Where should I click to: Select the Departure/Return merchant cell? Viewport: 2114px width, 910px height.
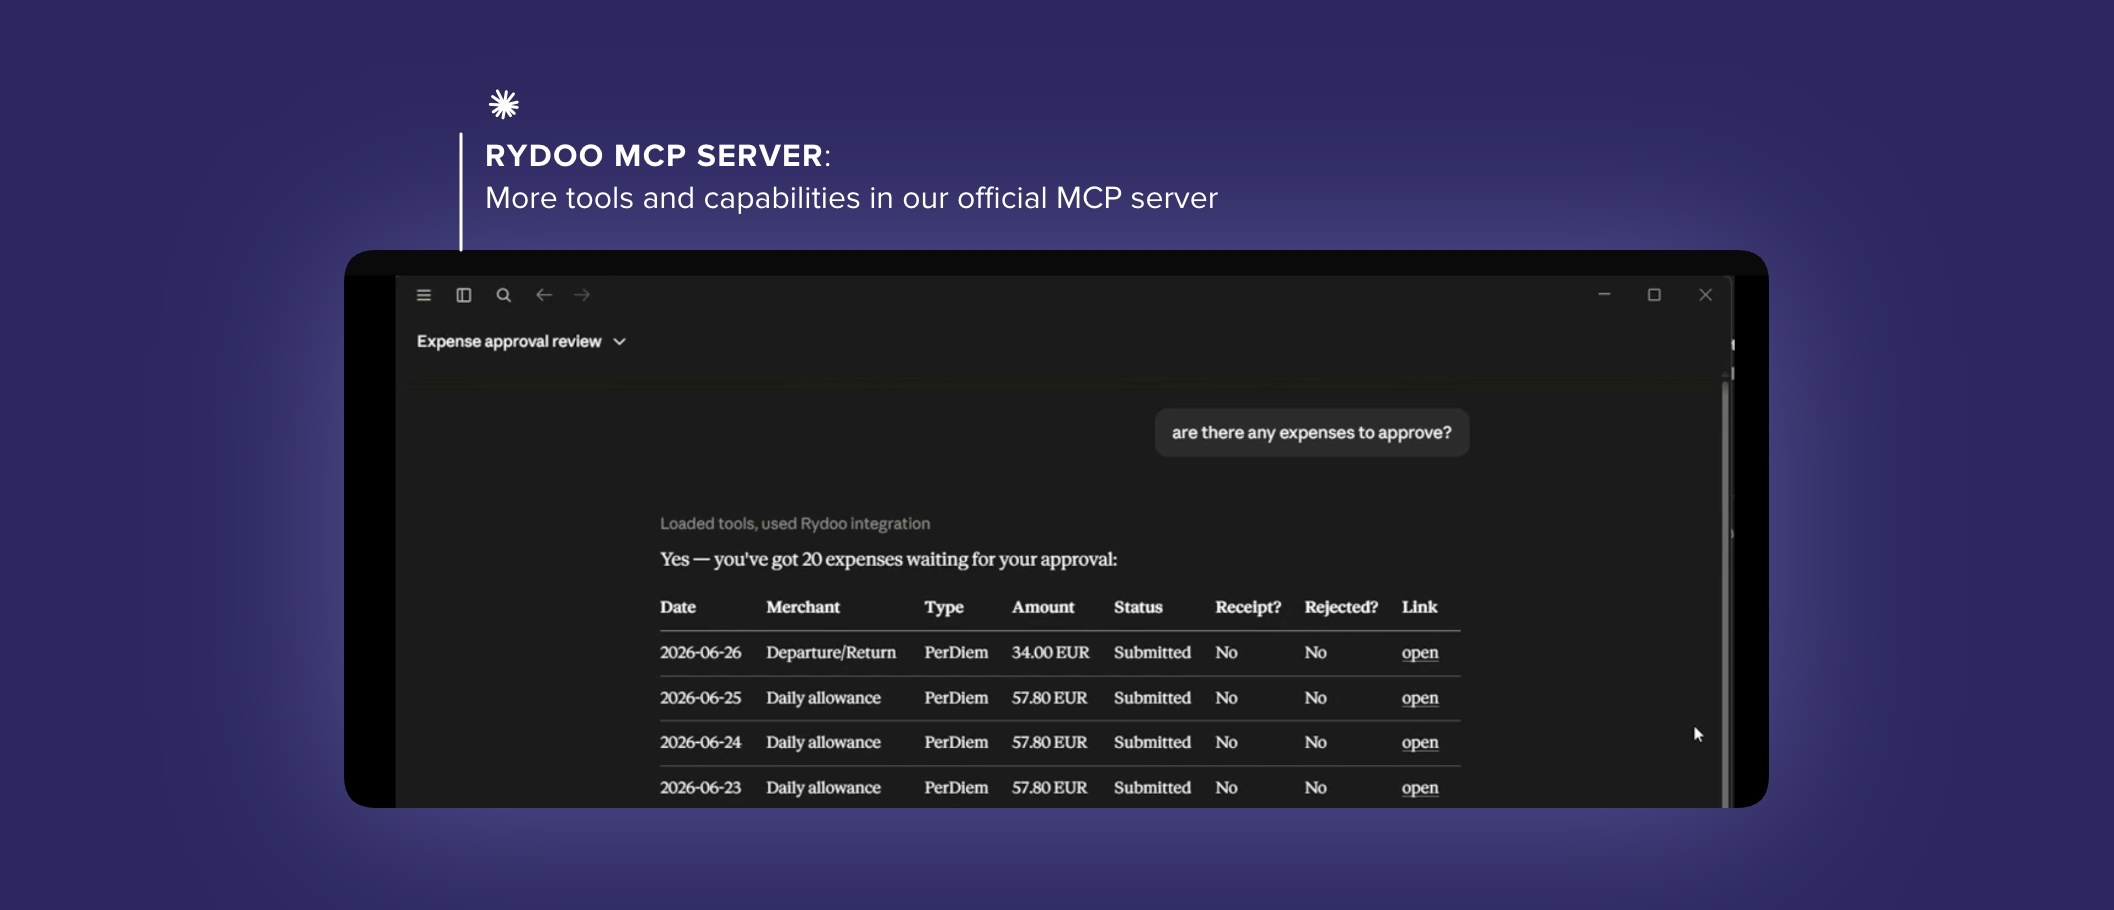point(831,652)
